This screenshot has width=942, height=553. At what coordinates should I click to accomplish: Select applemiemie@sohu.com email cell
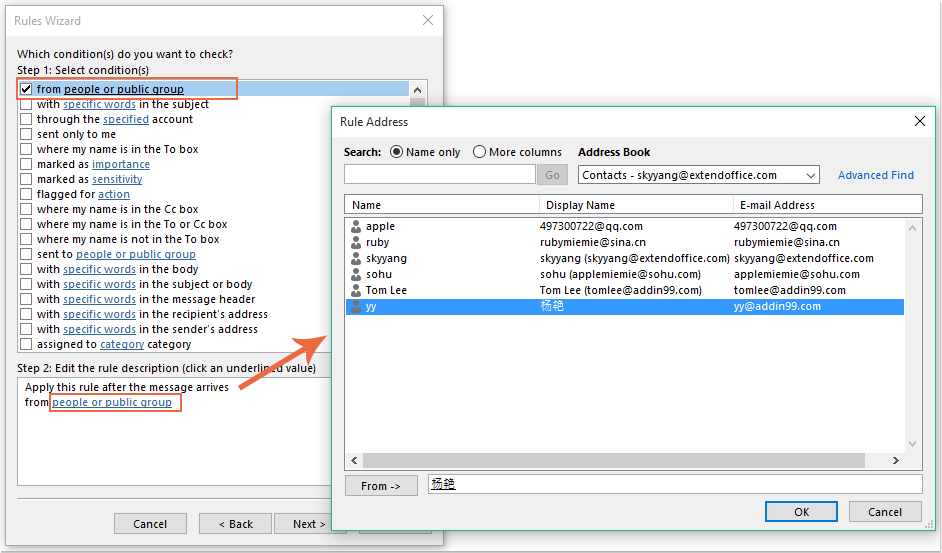pos(796,274)
